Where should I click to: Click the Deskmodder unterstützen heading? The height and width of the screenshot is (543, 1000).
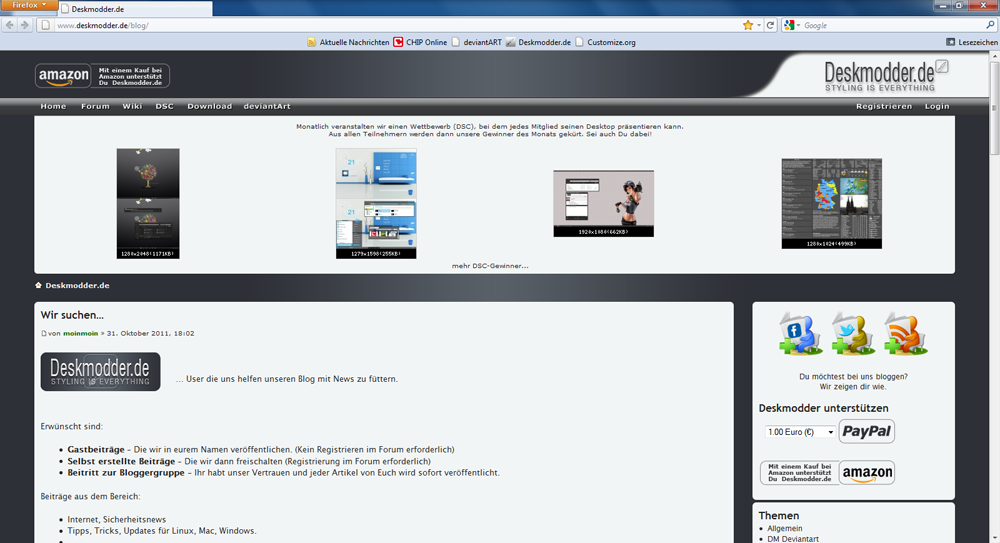[x=823, y=408]
